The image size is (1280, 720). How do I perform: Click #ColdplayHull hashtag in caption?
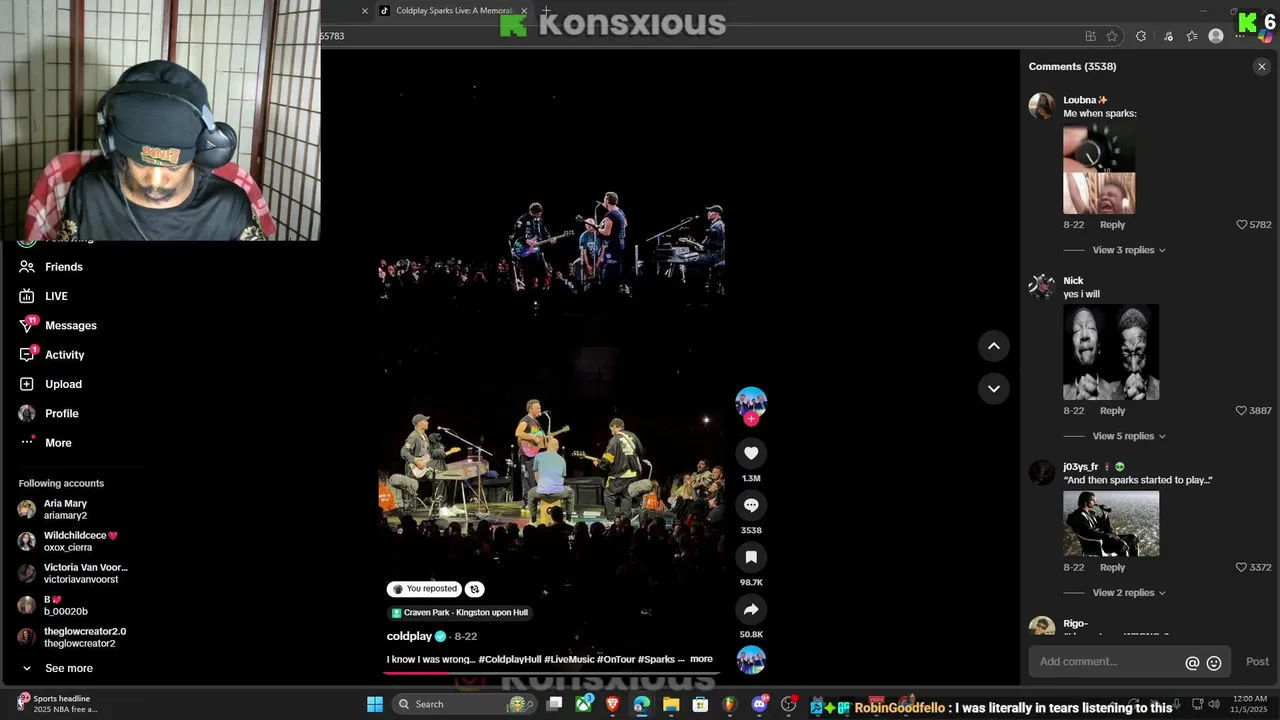point(510,659)
